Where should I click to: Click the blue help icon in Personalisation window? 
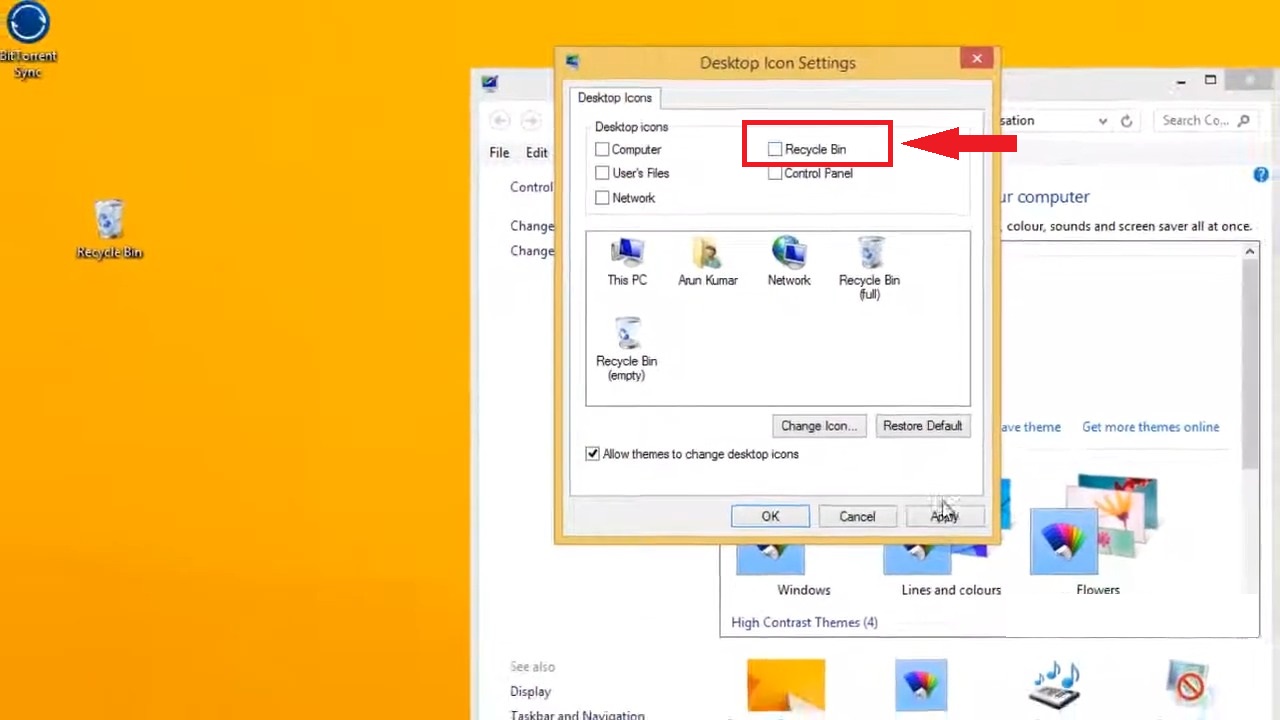(x=1261, y=175)
